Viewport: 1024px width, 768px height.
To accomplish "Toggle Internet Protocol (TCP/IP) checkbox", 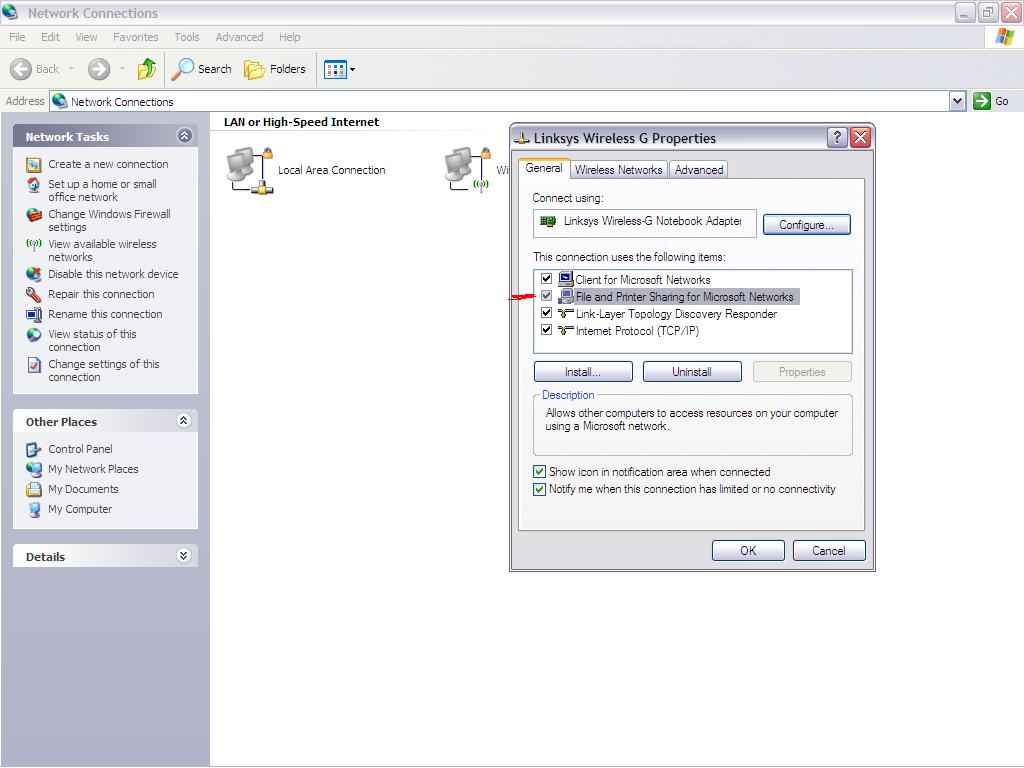I will [547, 330].
